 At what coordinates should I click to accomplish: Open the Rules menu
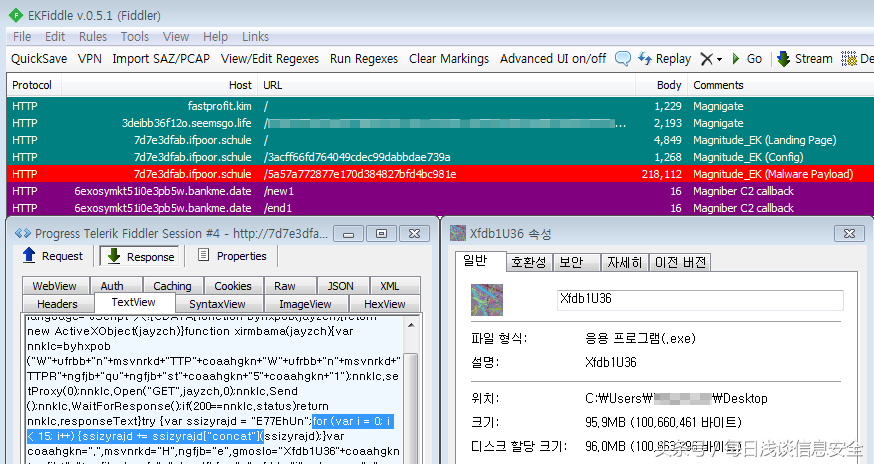93,37
